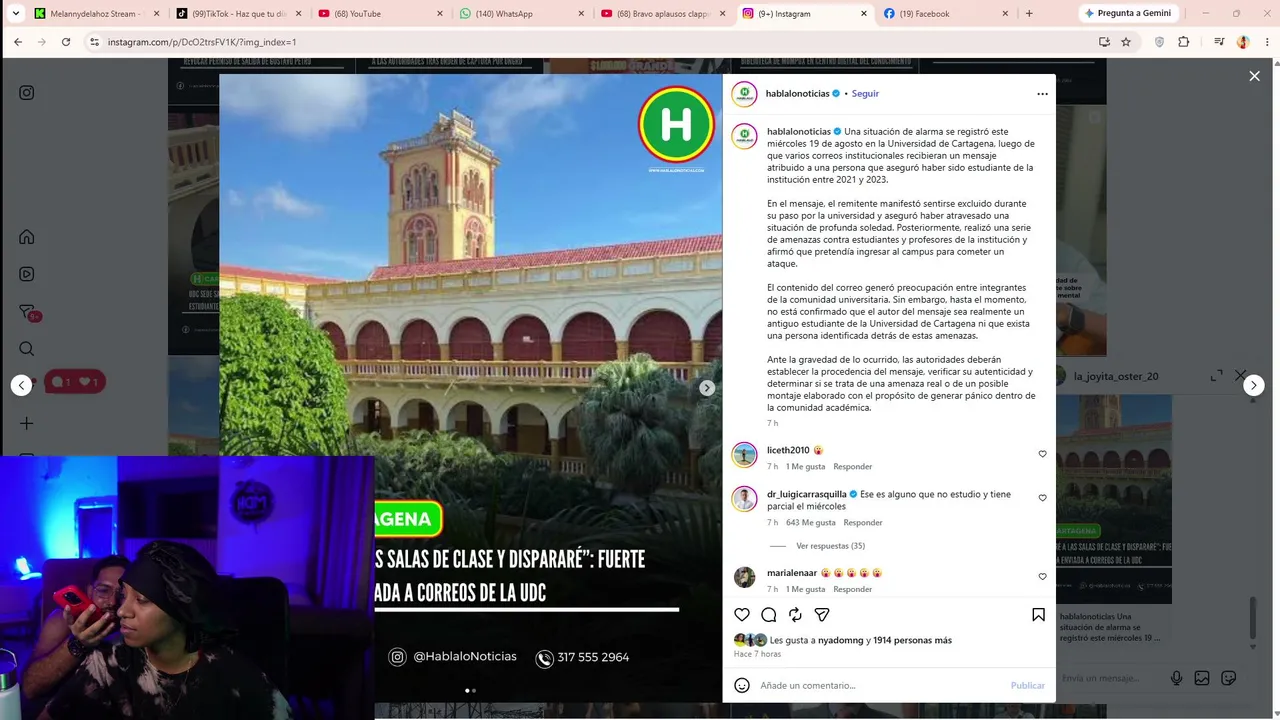Open liceth2010's profile picture
The height and width of the screenshot is (720, 1280).
pos(744,455)
